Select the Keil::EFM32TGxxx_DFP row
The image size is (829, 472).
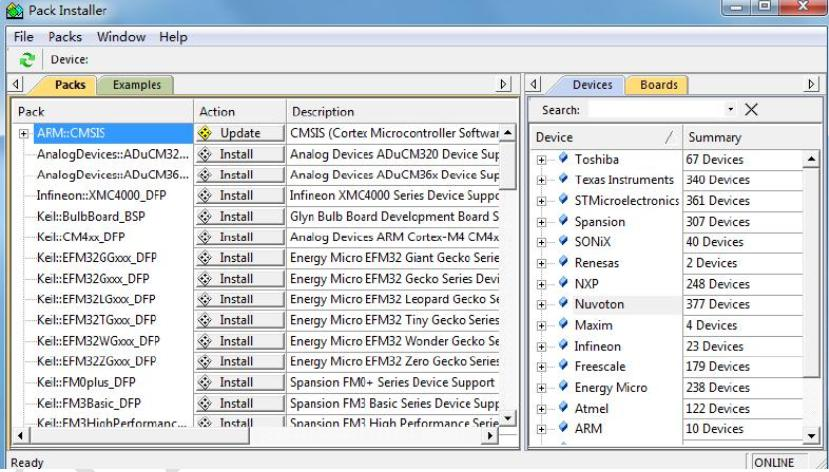click(x=97, y=320)
